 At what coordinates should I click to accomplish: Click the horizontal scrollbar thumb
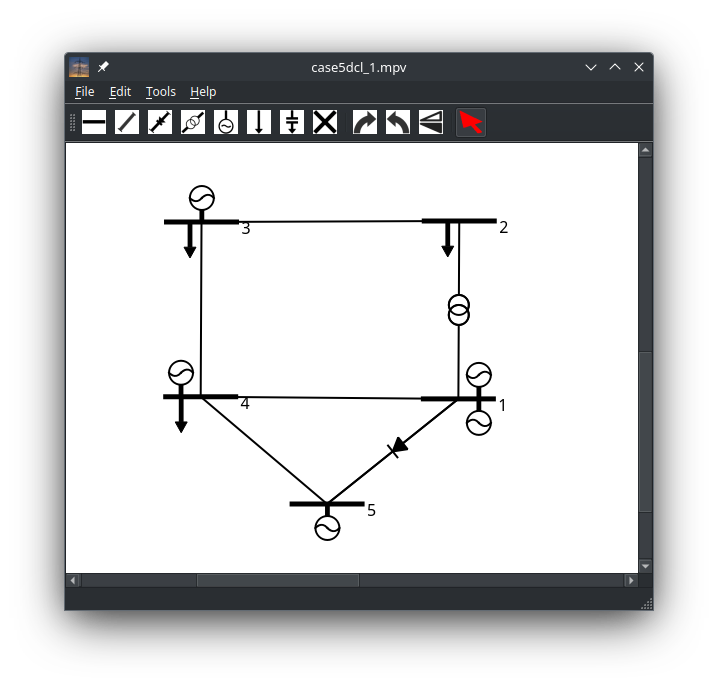278,581
